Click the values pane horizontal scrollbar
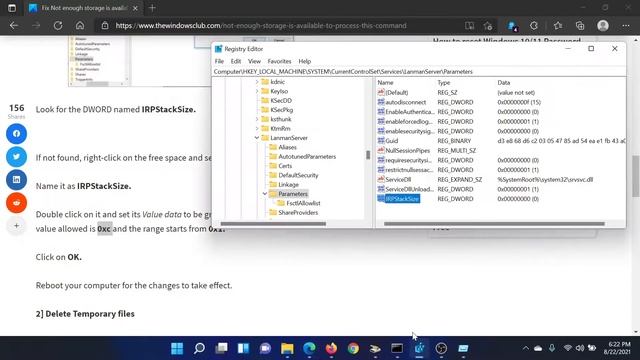640x360 pixels. [x=494, y=224]
